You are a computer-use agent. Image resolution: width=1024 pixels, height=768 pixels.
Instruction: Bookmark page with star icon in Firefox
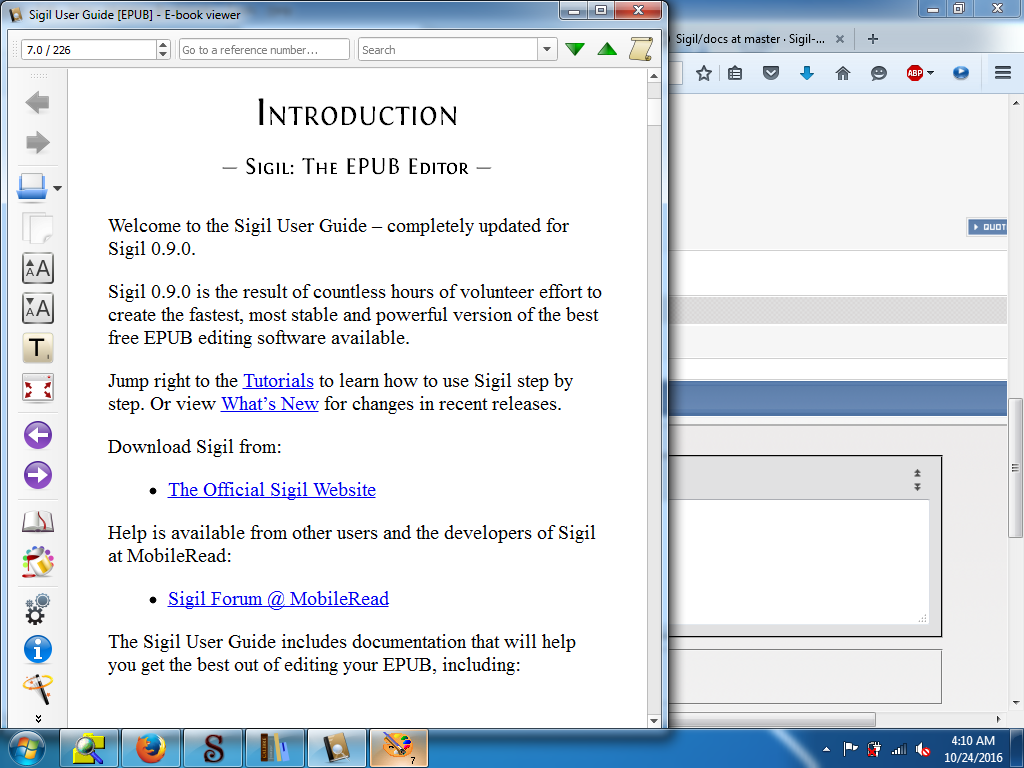[x=703, y=73]
